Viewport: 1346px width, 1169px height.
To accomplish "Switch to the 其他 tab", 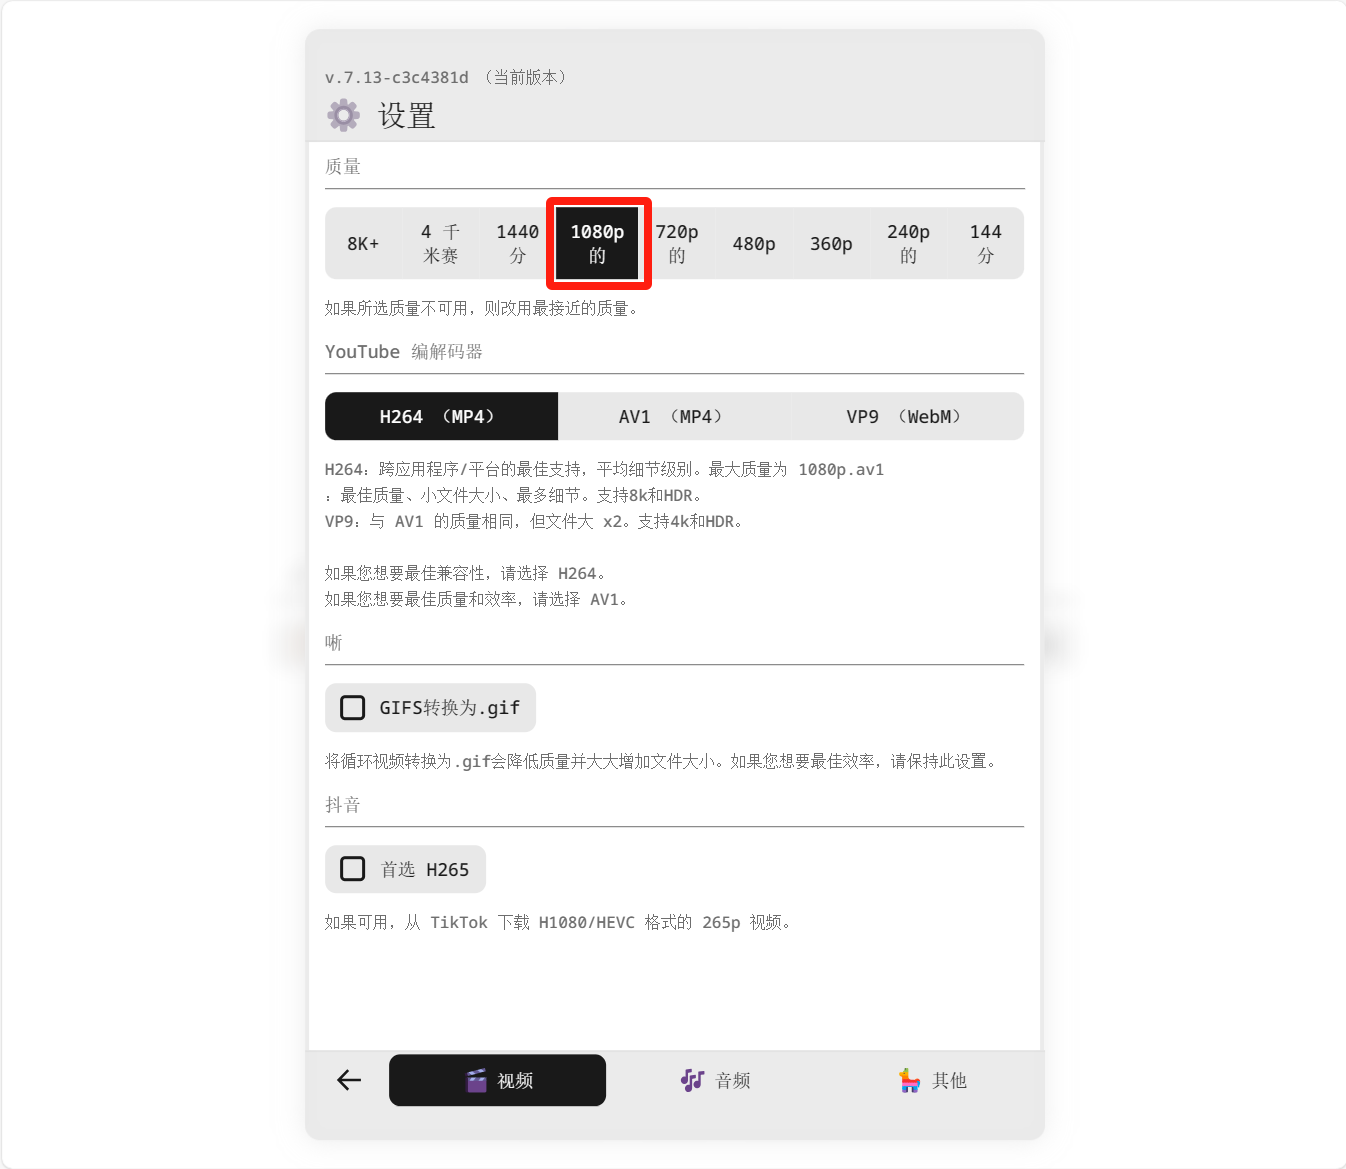I will coord(933,1080).
